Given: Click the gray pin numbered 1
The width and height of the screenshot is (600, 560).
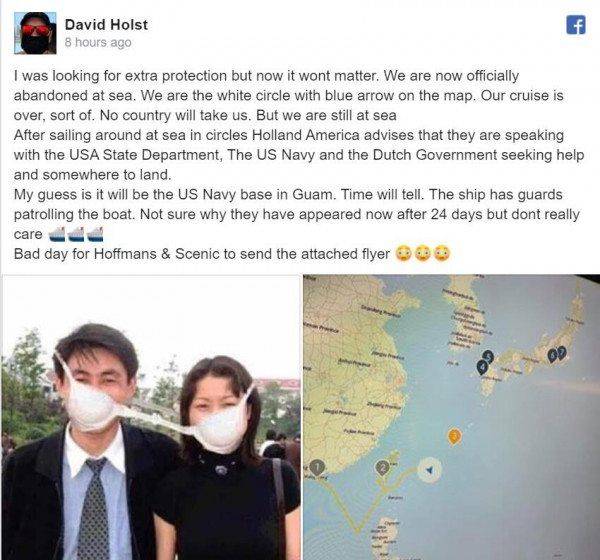Looking at the screenshot, I should point(317,468).
